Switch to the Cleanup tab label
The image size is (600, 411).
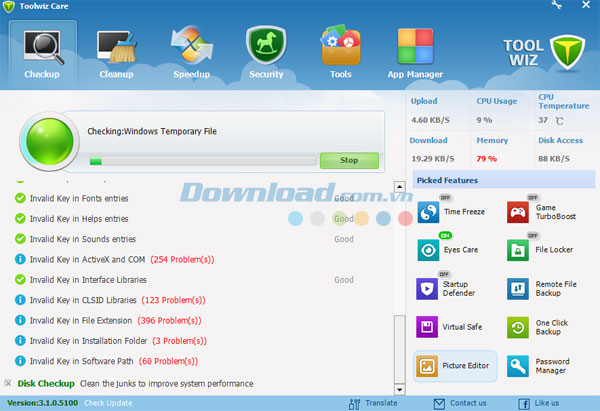(x=116, y=74)
